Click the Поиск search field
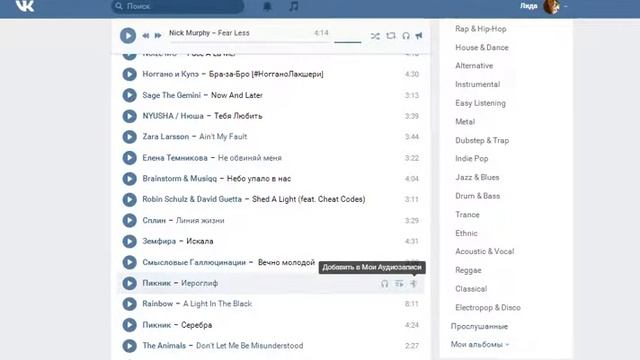 [x=178, y=6]
